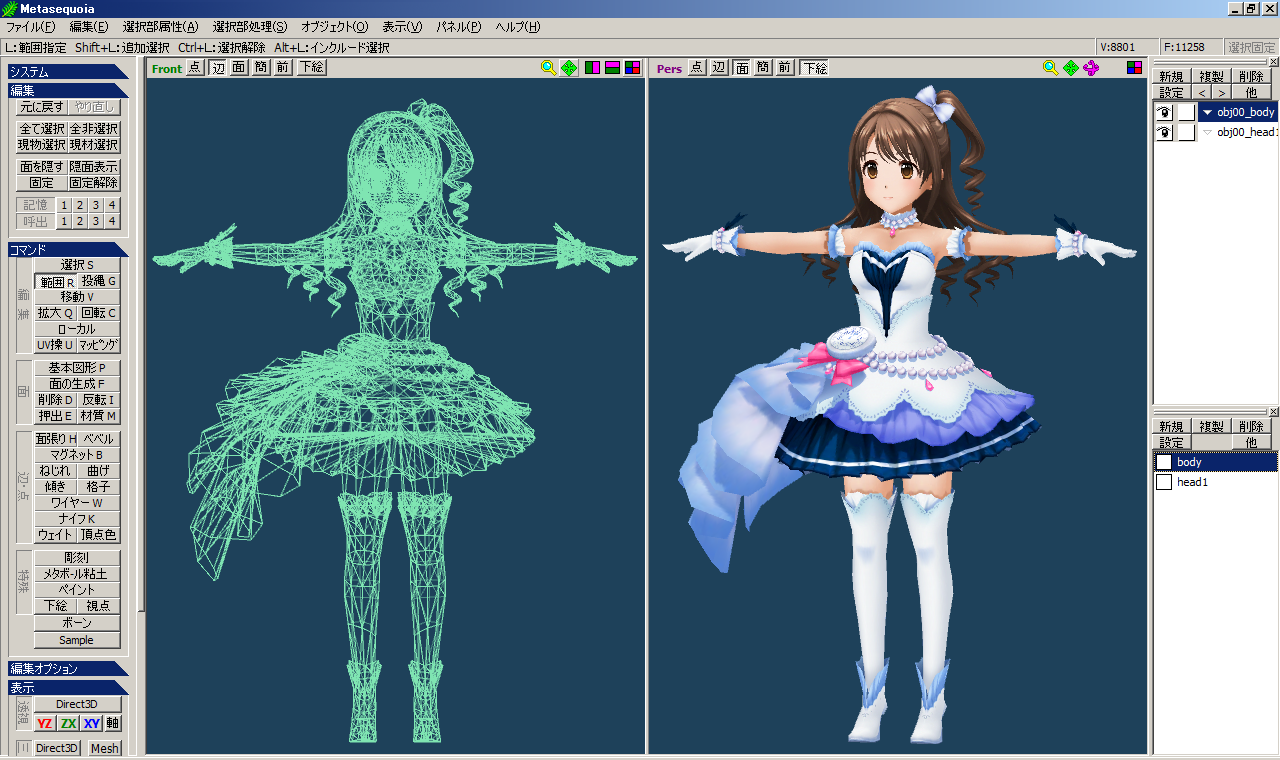Choose the ボーン bone command
Image resolution: width=1280 pixels, height=760 pixels.
[x=77, y=623]
